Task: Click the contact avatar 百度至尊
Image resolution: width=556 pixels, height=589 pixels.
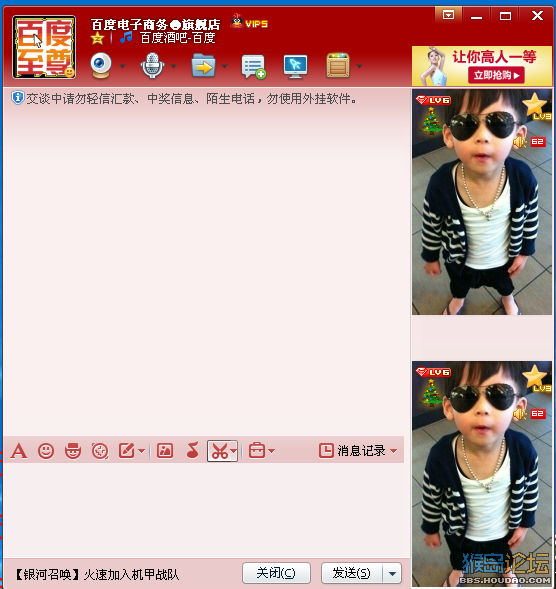Action: pos(44,47)
